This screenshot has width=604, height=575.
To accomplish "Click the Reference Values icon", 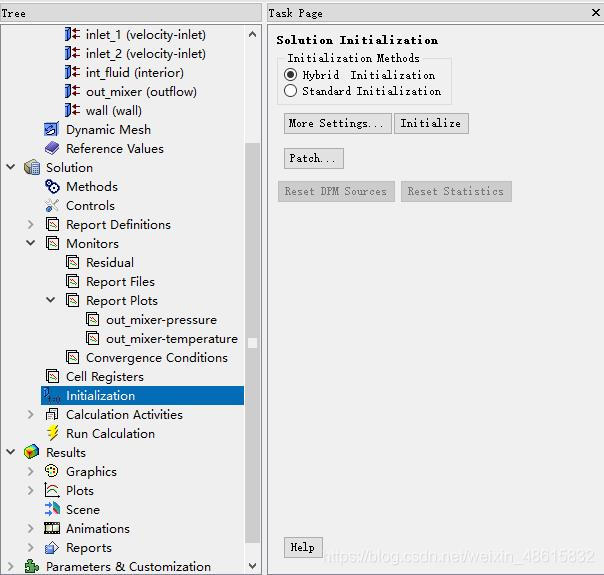I will [52, 149].
